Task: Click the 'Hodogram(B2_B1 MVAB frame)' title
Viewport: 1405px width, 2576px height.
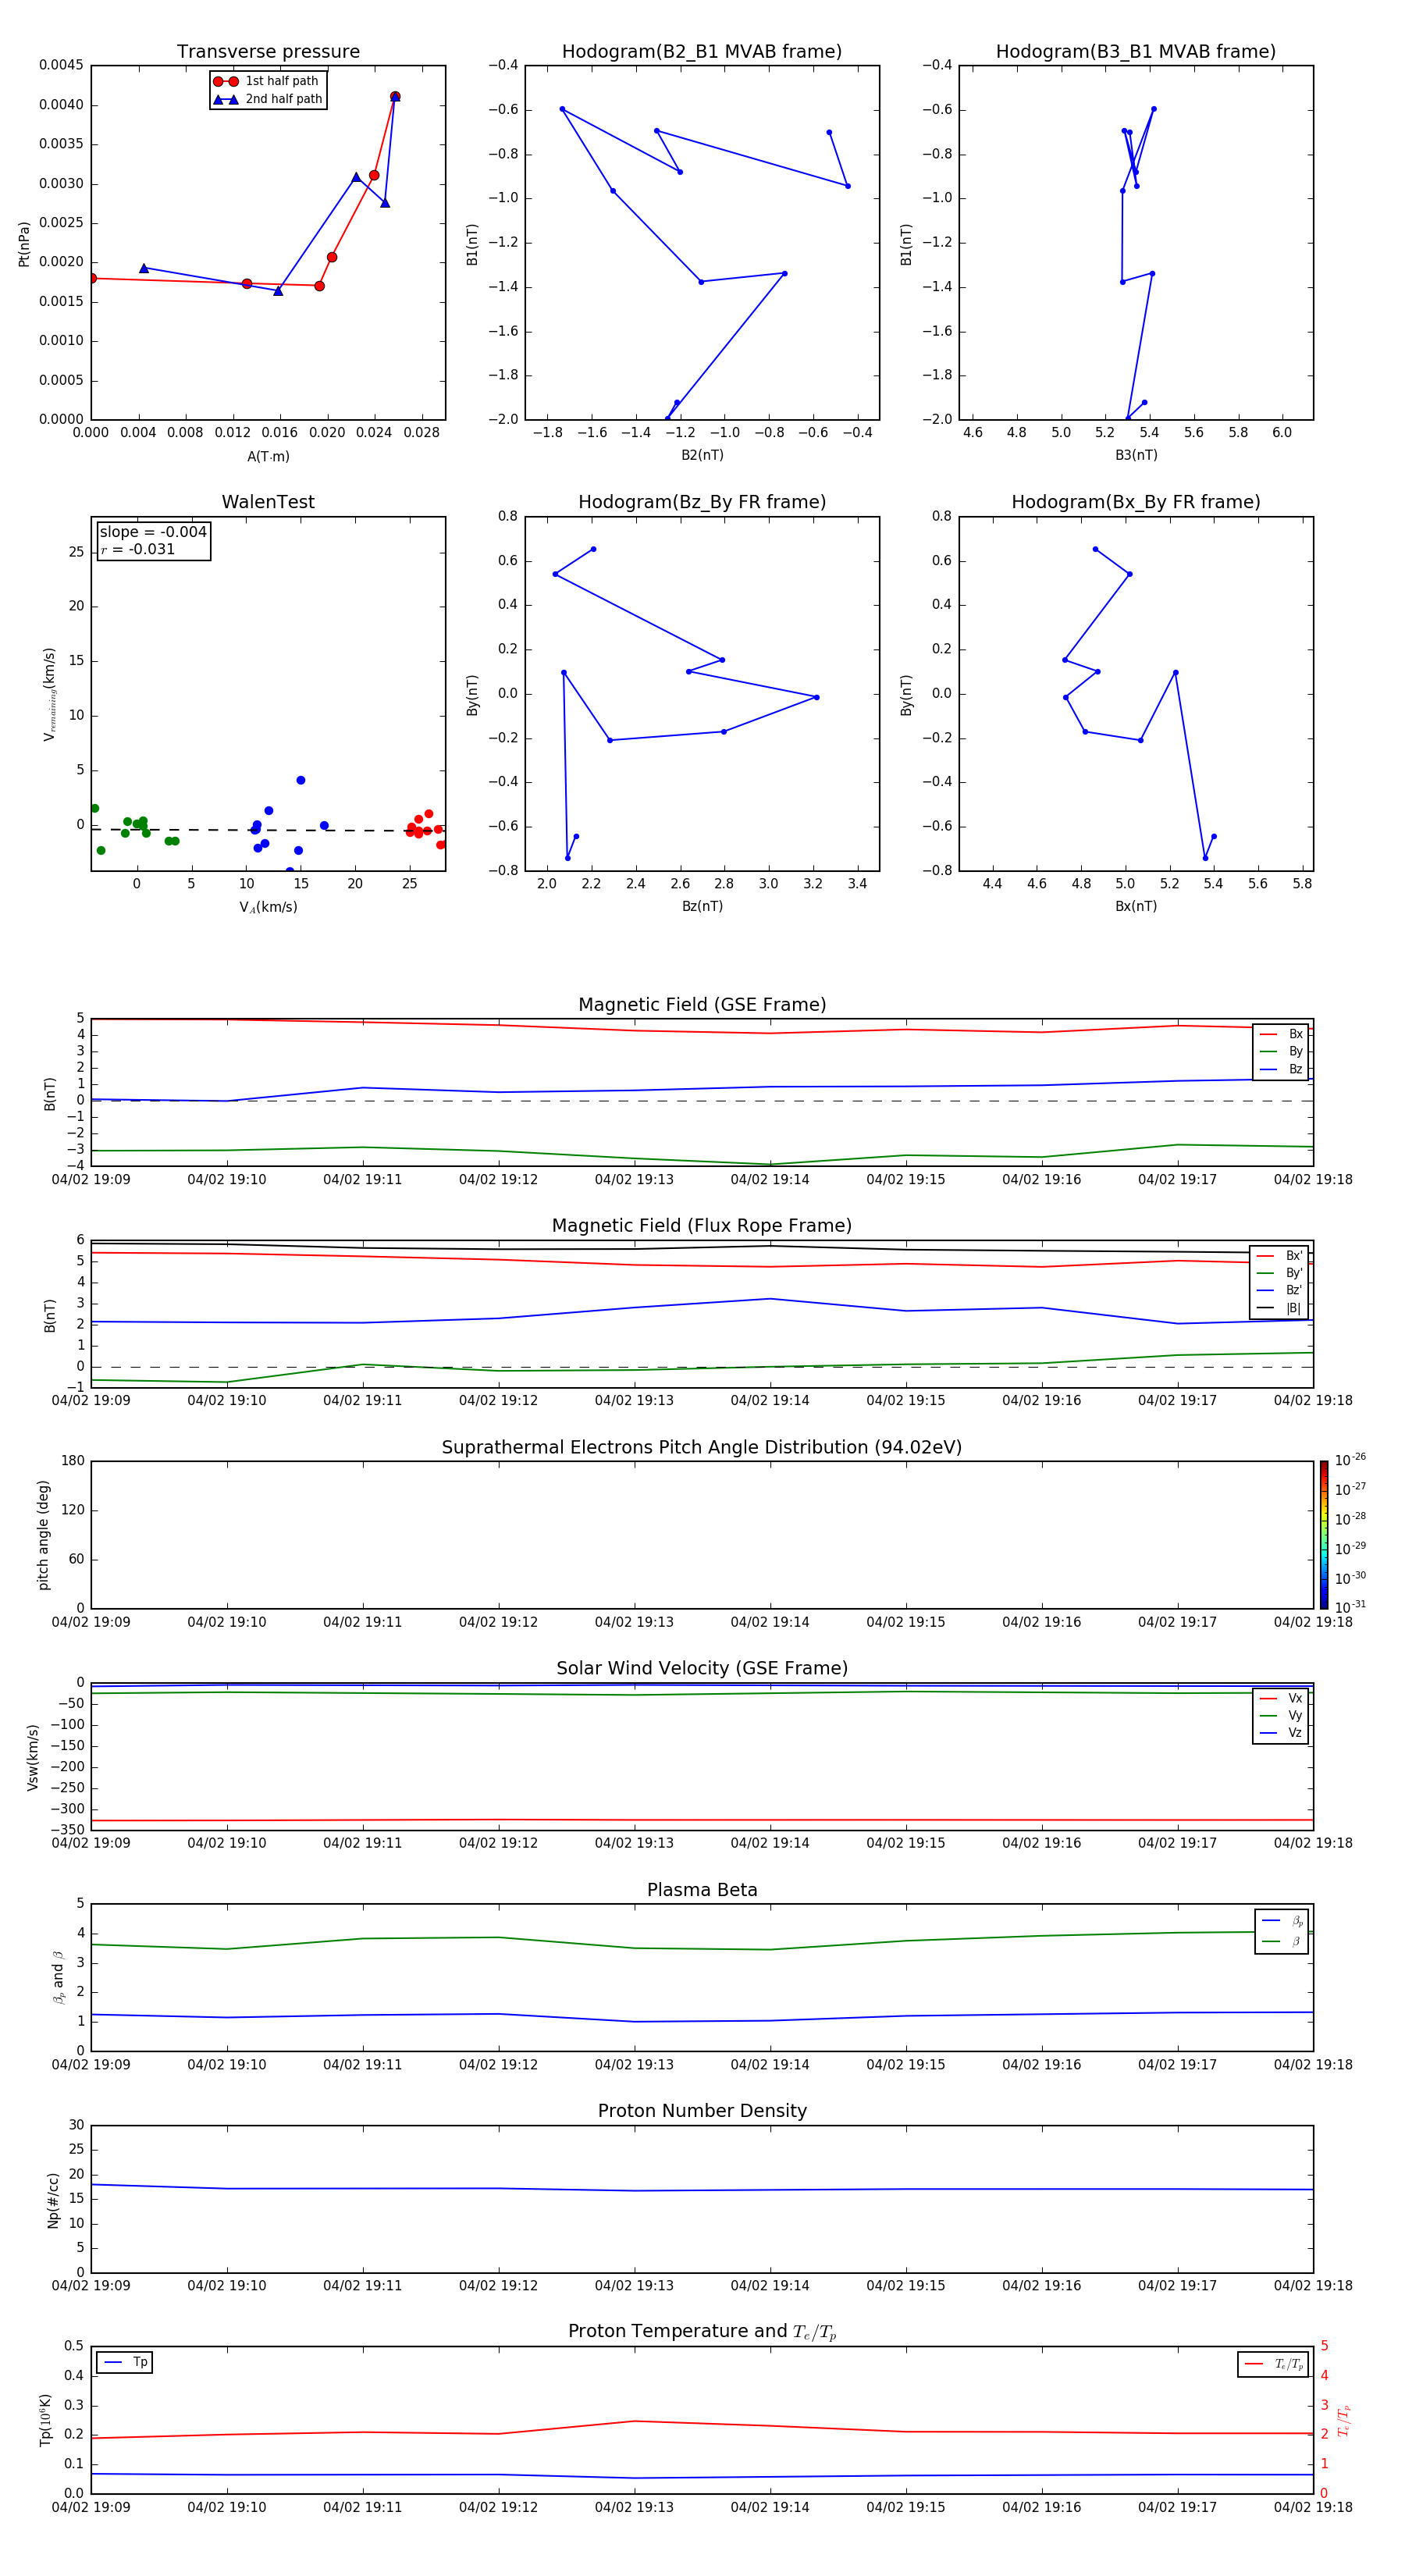Action: tap(702, 52)
